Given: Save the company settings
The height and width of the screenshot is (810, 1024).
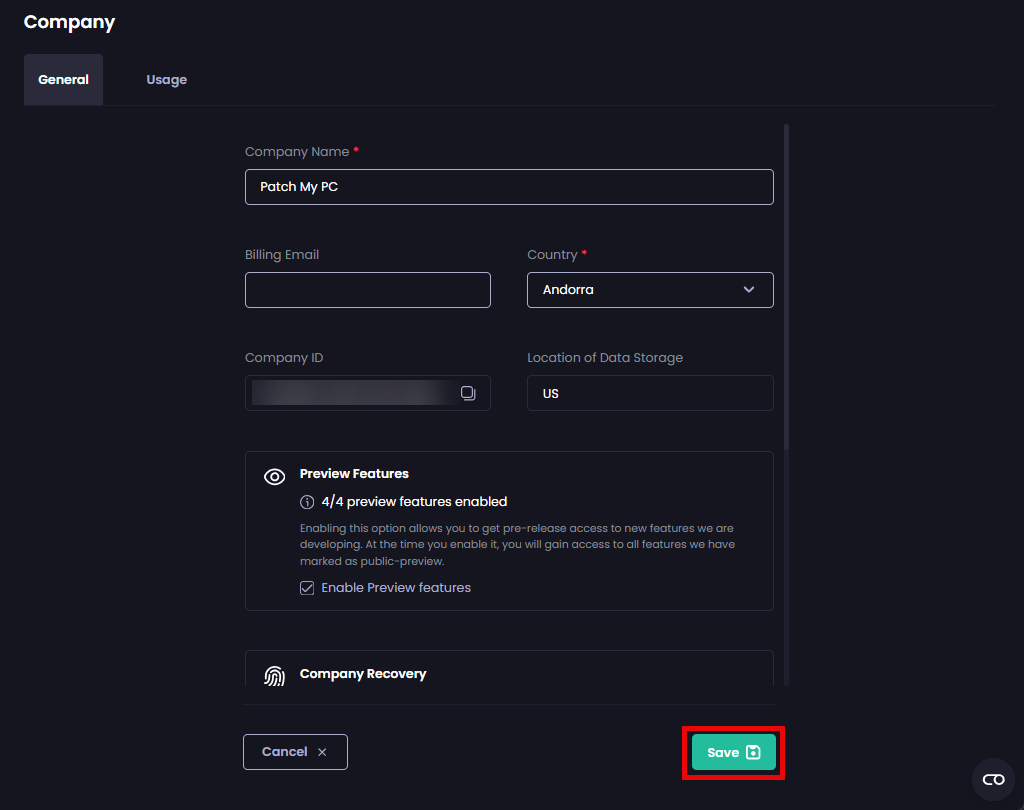Looking at the screenshot, I should click(x=733, y=751).
